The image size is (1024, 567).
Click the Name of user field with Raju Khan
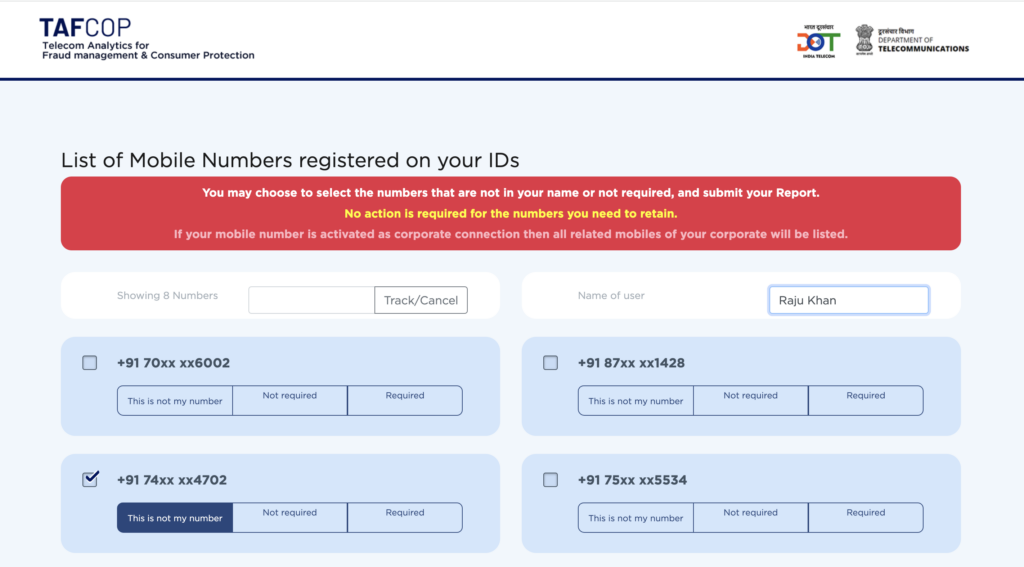849,300
